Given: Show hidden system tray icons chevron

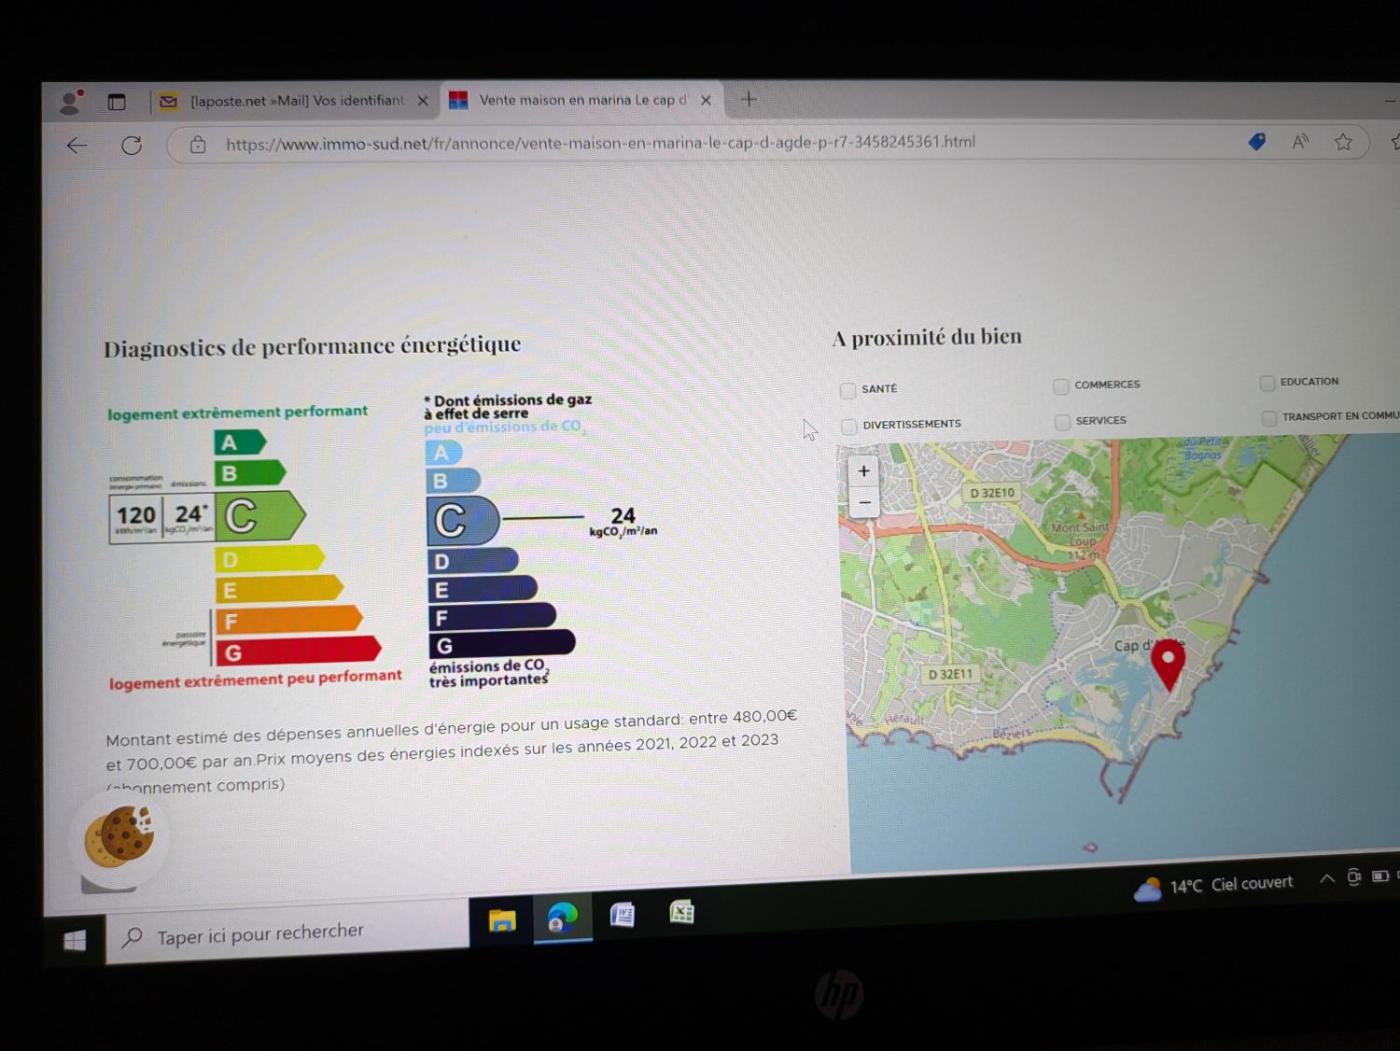Looking at the screenshot, I should tap(1327, 878).
